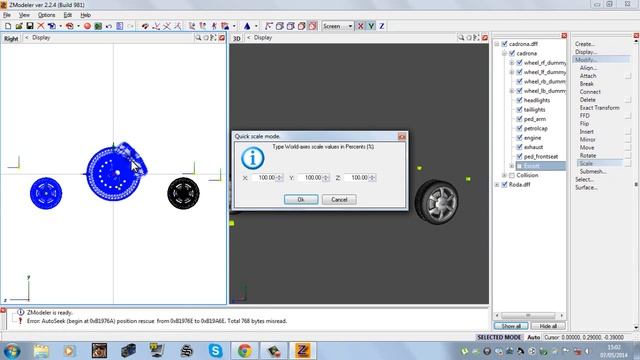Open the Screen axes dropdown
Screen dimensions: 640x360
pyautogui.click(x=338, y=26)
